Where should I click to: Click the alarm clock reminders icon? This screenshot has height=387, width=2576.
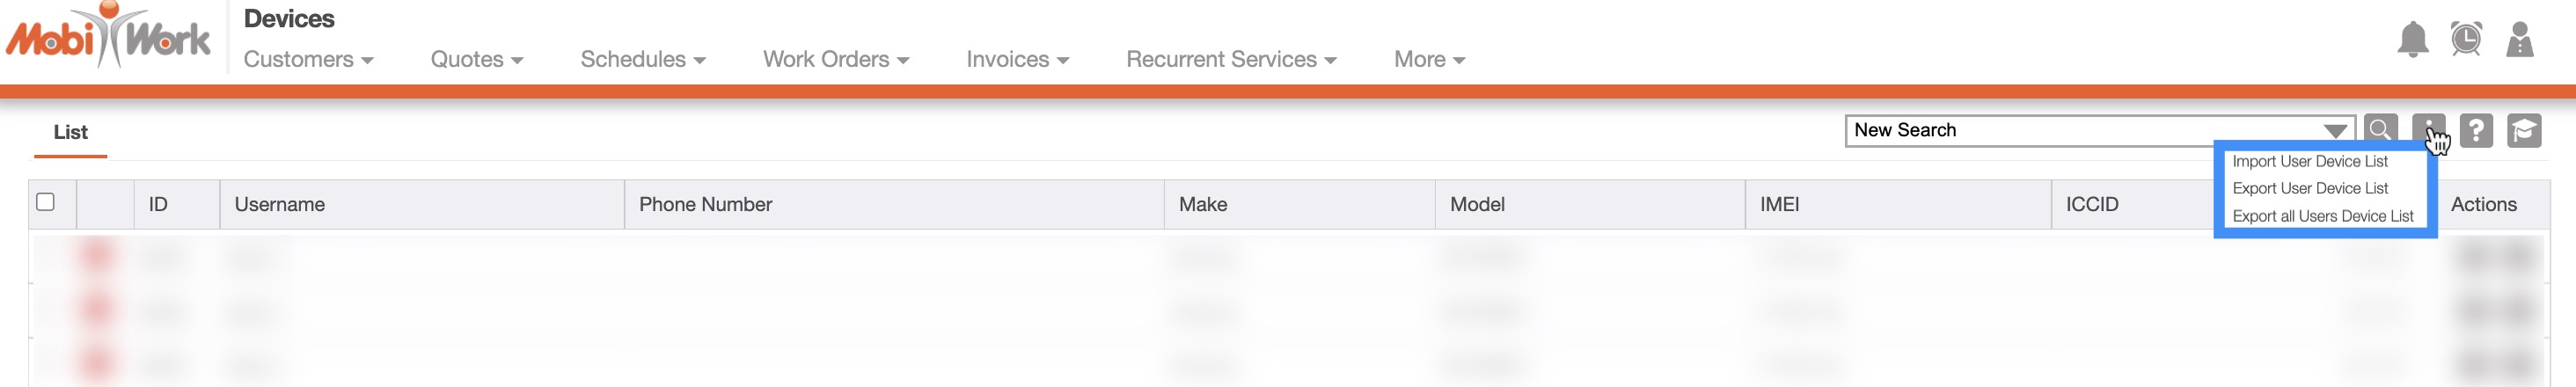pos(2466,40)
